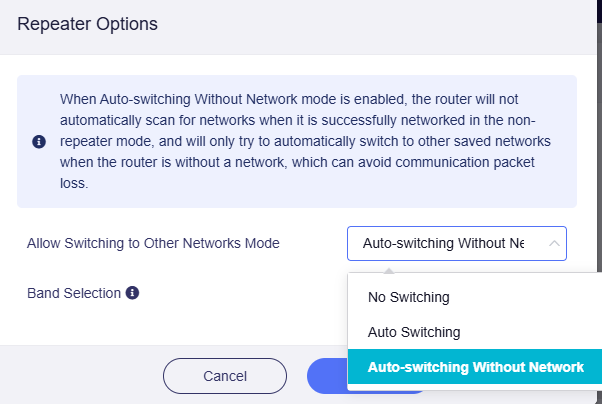Click the Auto-switching Without Ne combo box field

tap(456, 243)
